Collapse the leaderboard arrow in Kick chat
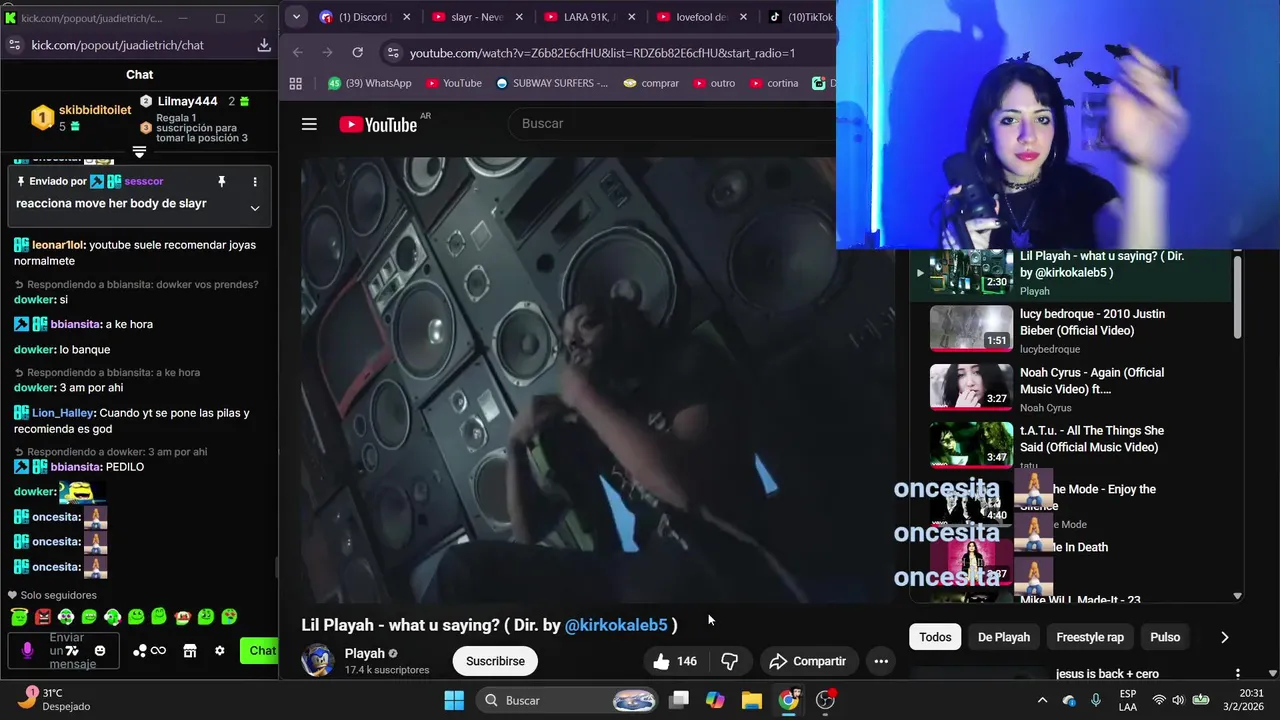 tap(139, 152)
